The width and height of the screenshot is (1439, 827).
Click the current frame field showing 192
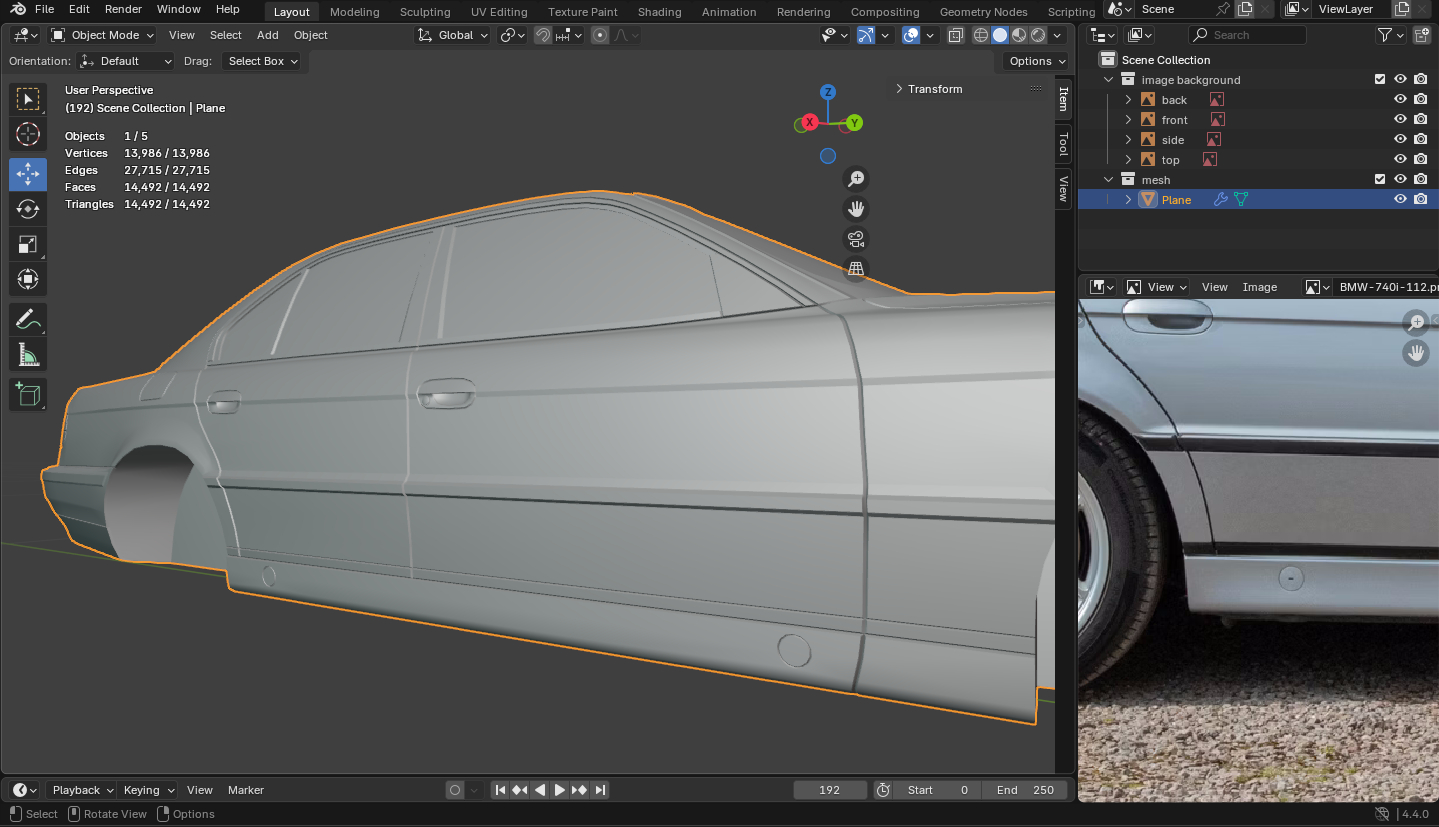(829, 790)
